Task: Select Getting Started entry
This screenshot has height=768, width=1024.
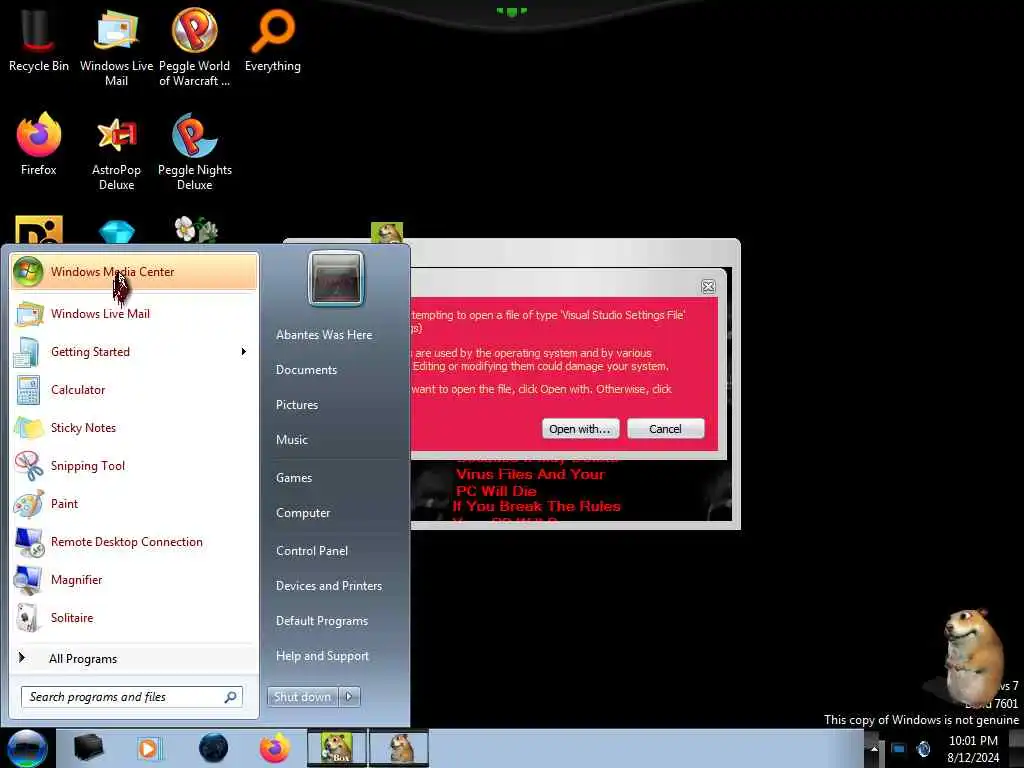Action: [134, 352]
